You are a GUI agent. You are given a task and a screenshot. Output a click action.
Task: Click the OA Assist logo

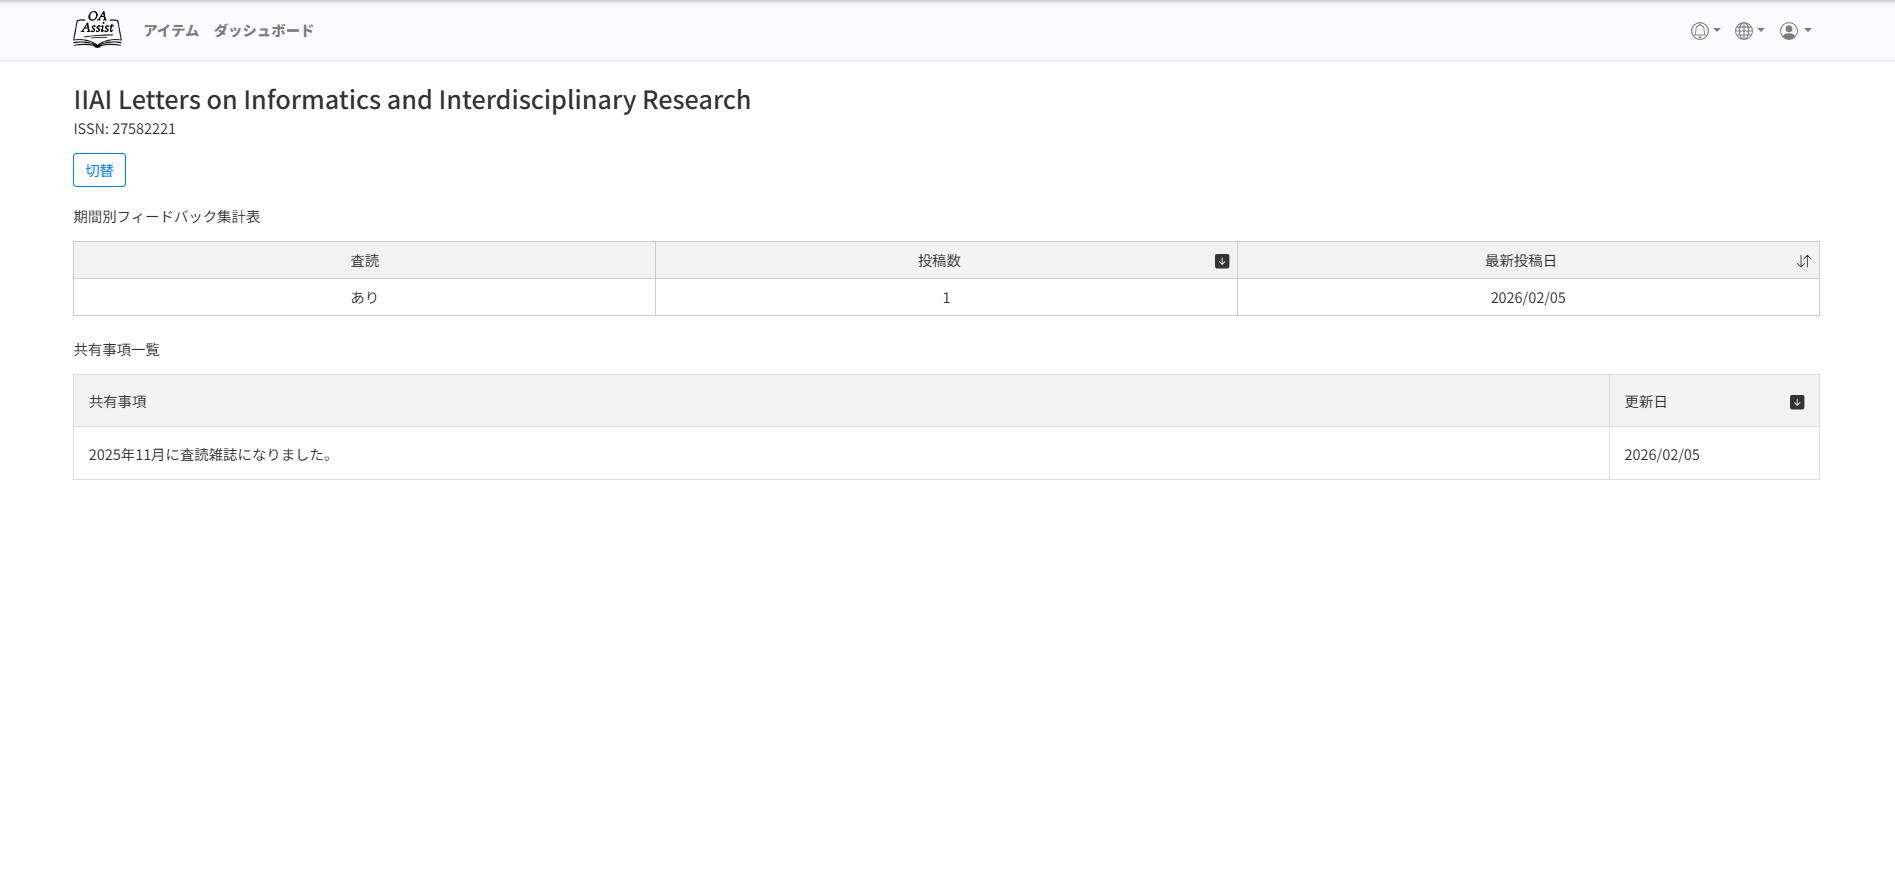97,30
